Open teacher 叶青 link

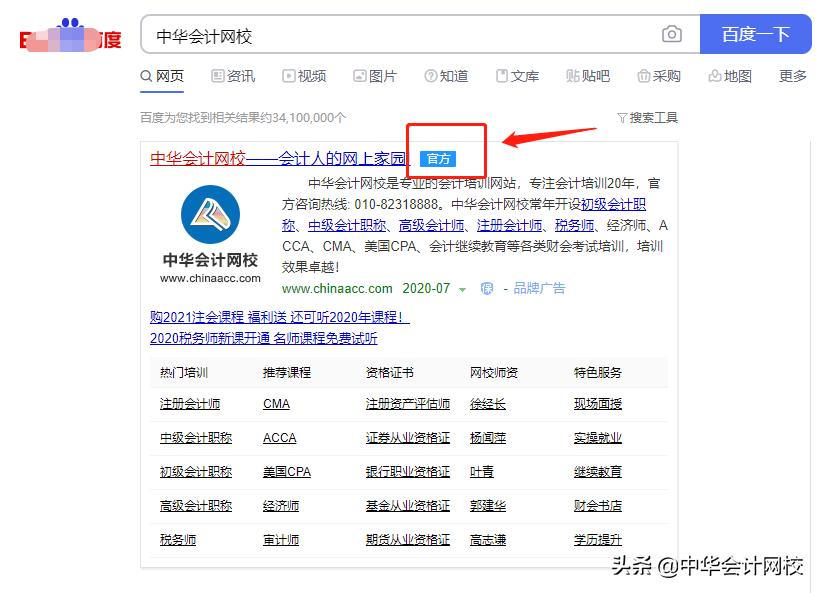point(482,472)
